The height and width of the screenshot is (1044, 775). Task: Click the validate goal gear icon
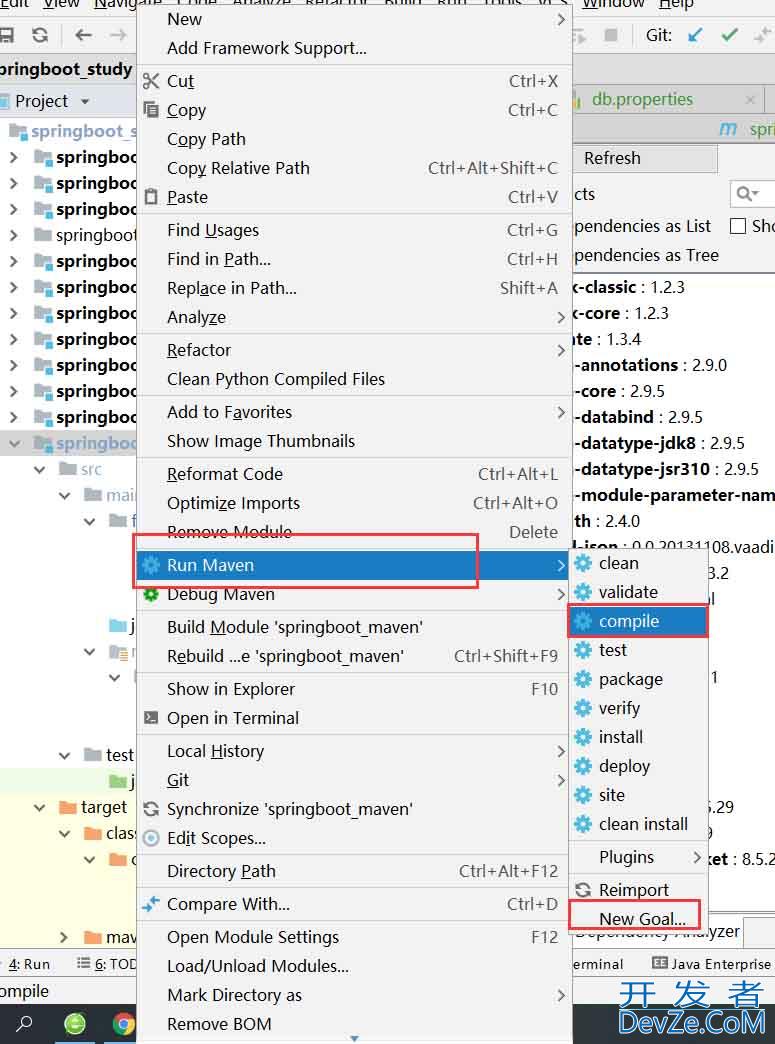[x=583, y=592]
